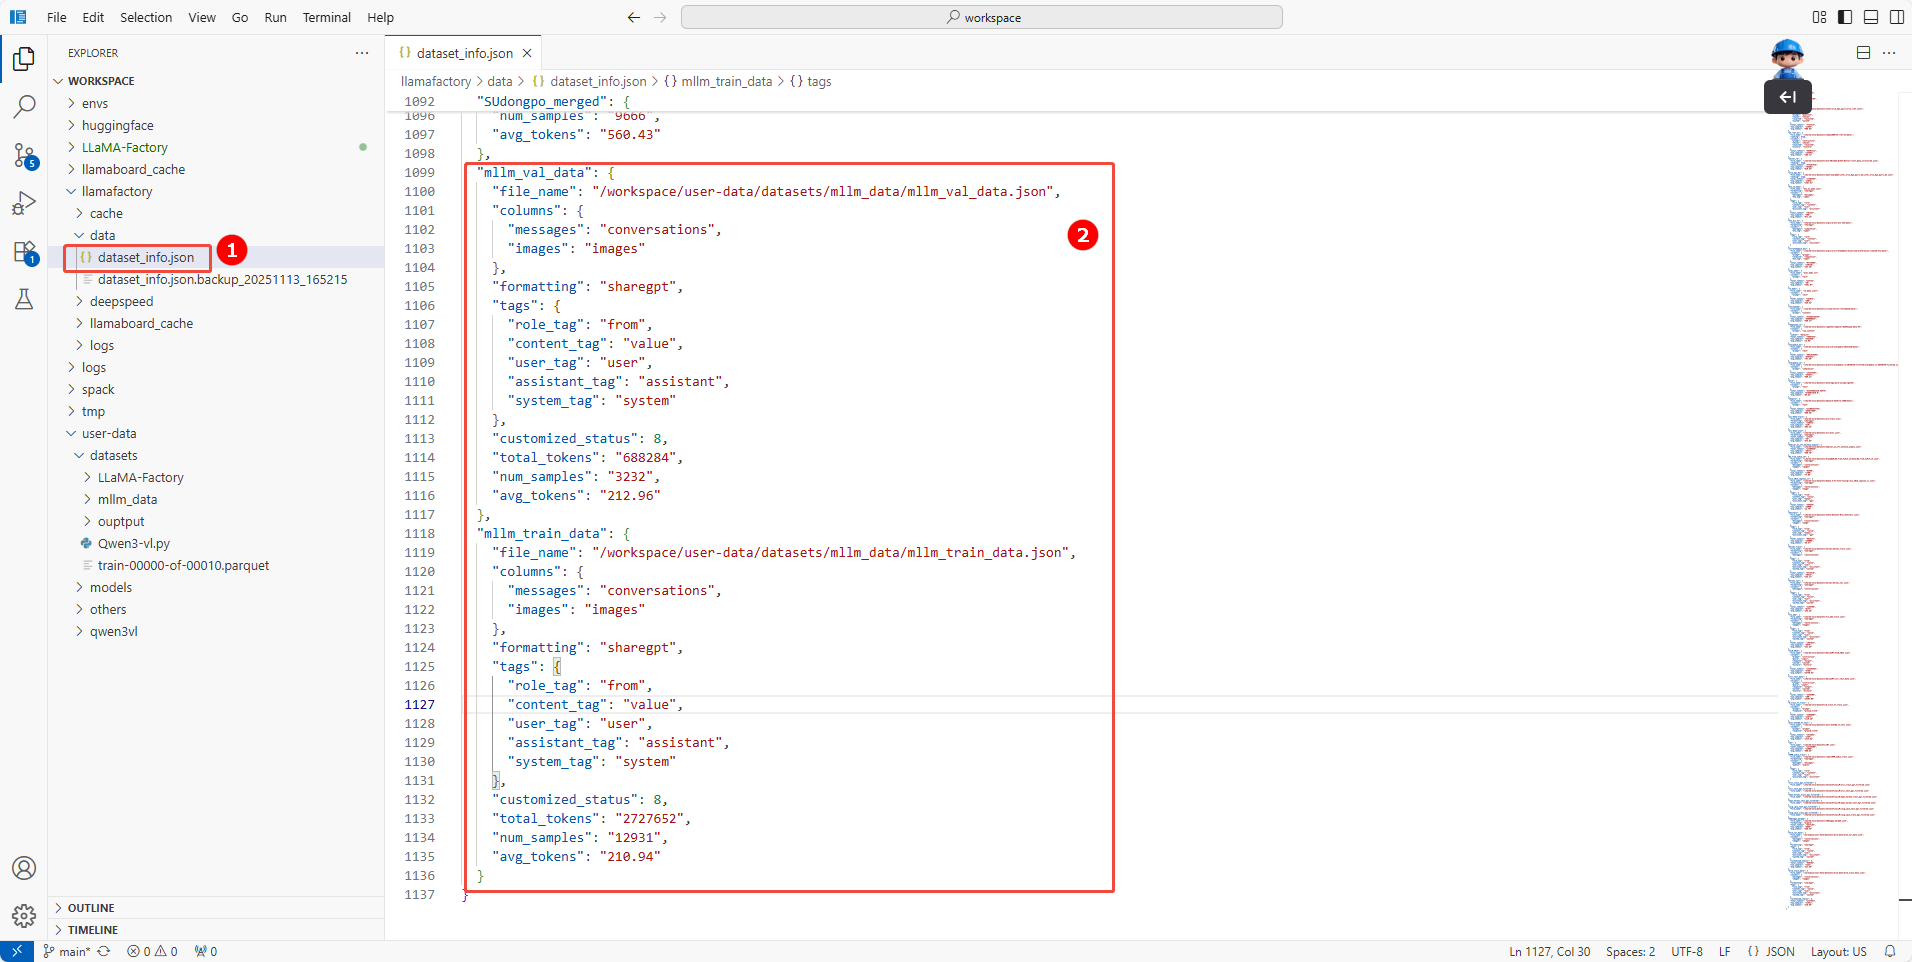Open Run and Debug view
The image size is (1912, 962).
point(24,204)
